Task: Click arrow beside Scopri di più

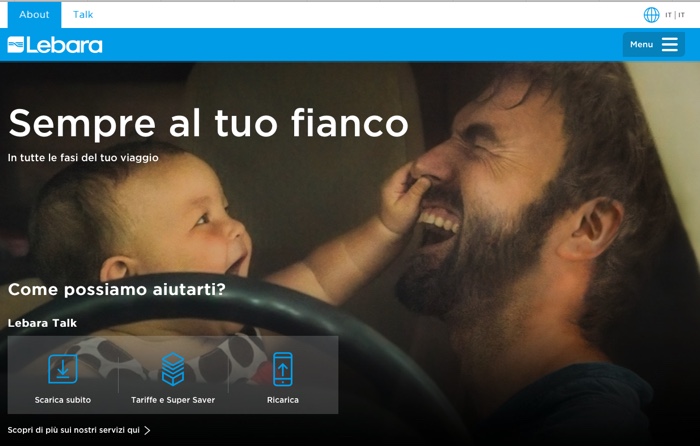Action: 147,430
